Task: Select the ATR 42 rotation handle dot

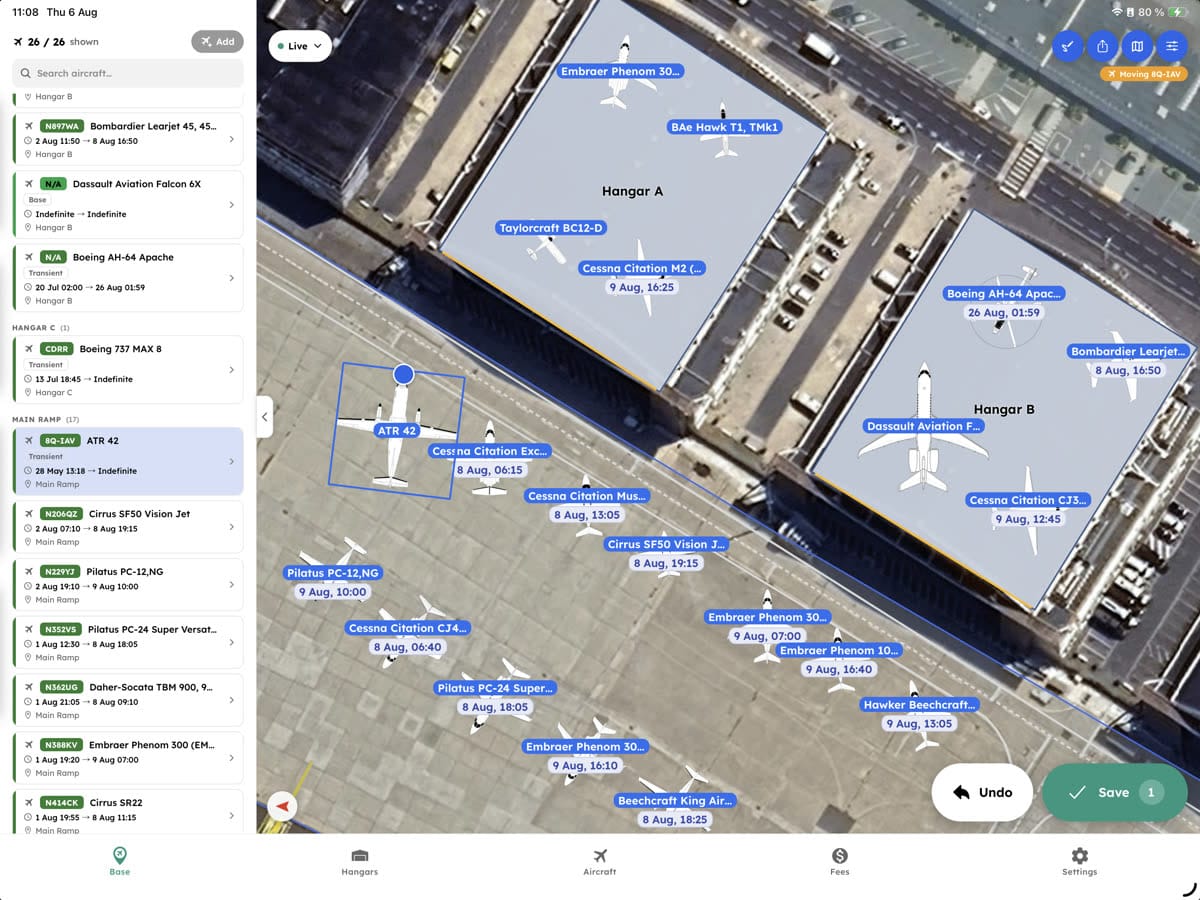Action: click(x=403, y=374)
